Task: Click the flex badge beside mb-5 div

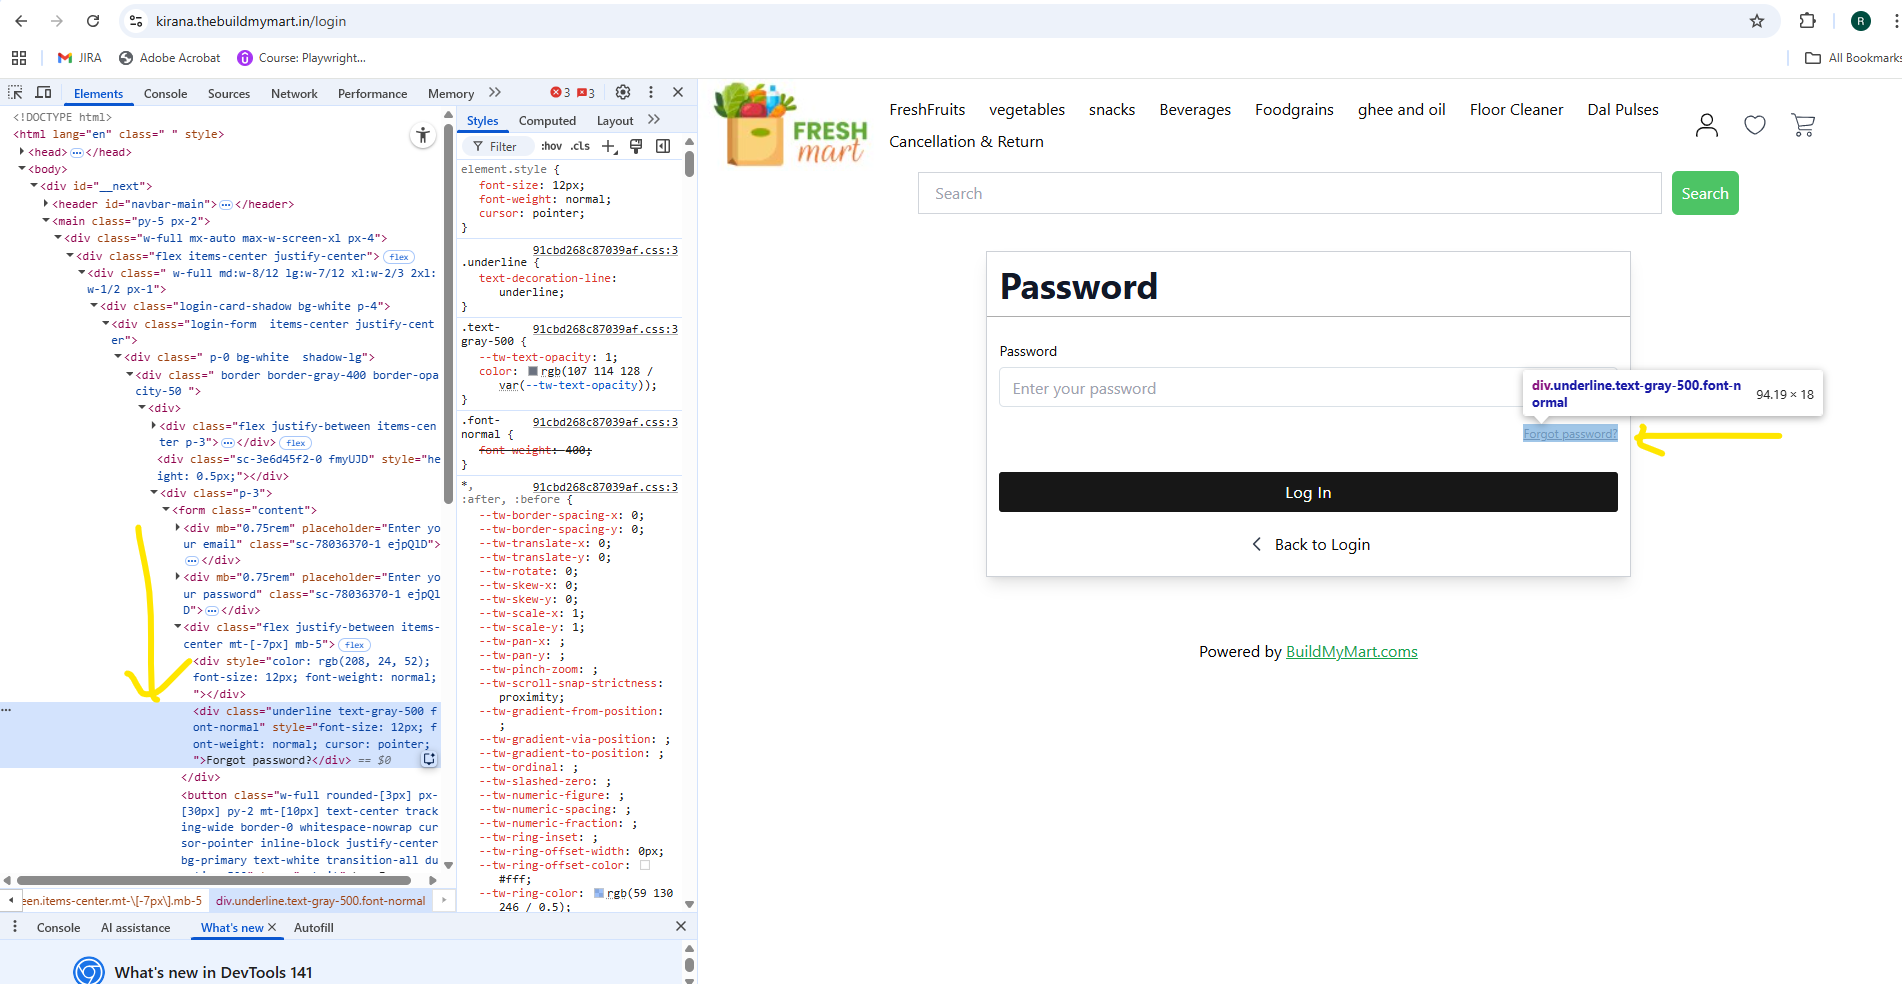Action: 355,645
